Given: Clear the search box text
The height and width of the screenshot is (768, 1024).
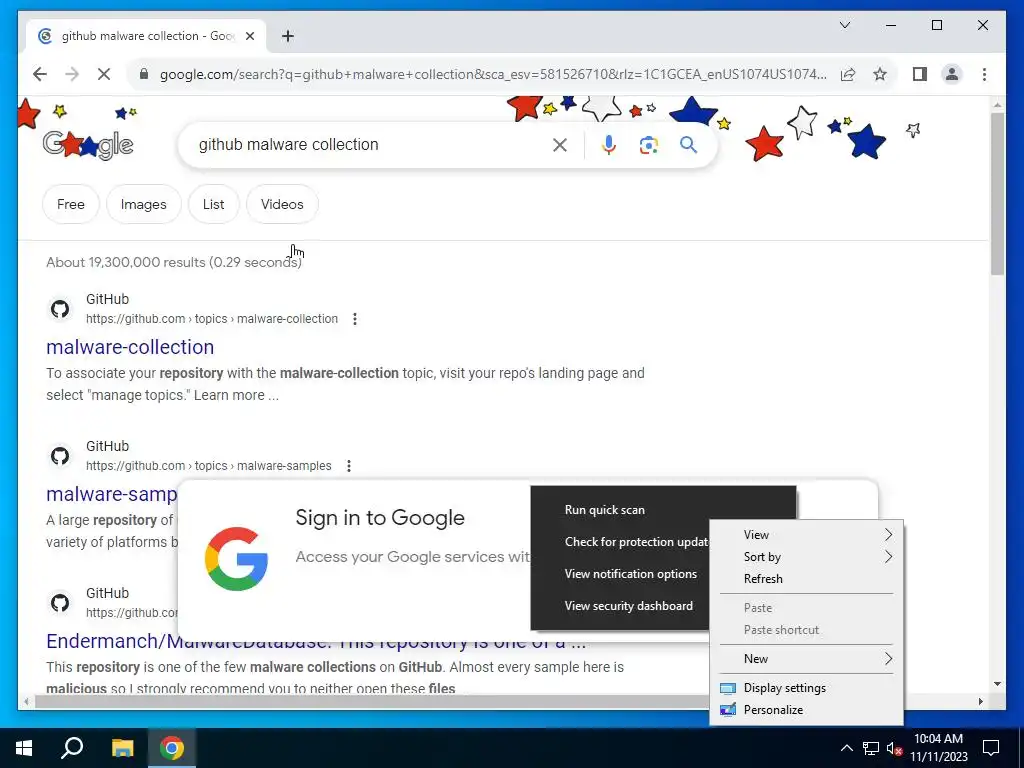Looking at the screenshot, I should point(560,145).
